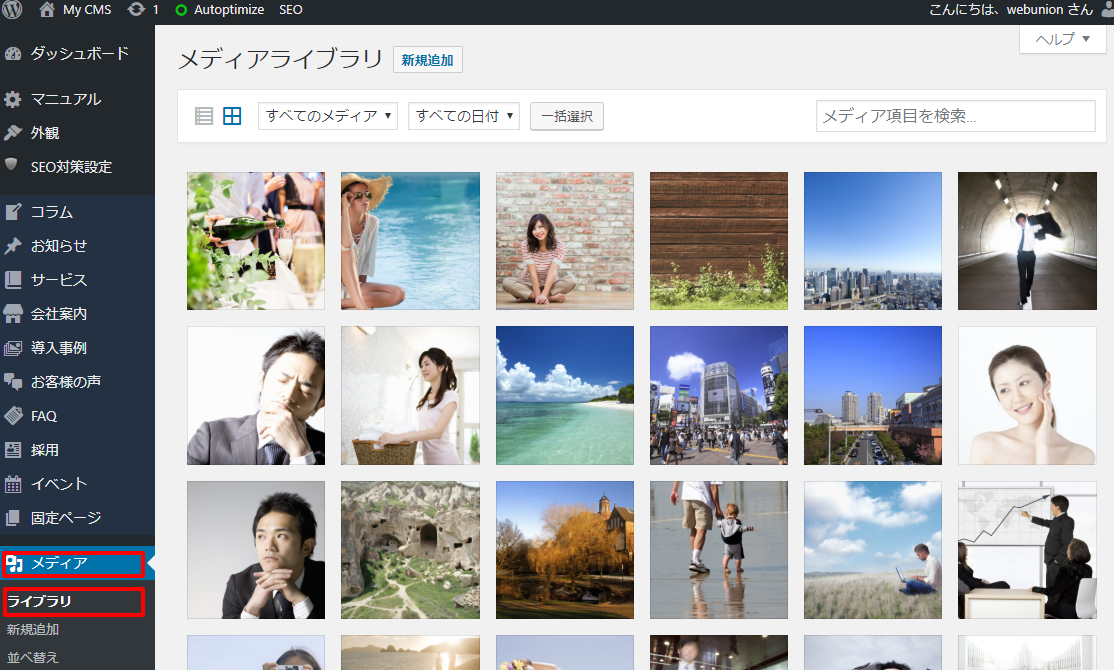Image resolution: width=1114 pixels, height=670 pixels.
Task: Click the メディア camera-music icon
Action: (x=13, y=564)
